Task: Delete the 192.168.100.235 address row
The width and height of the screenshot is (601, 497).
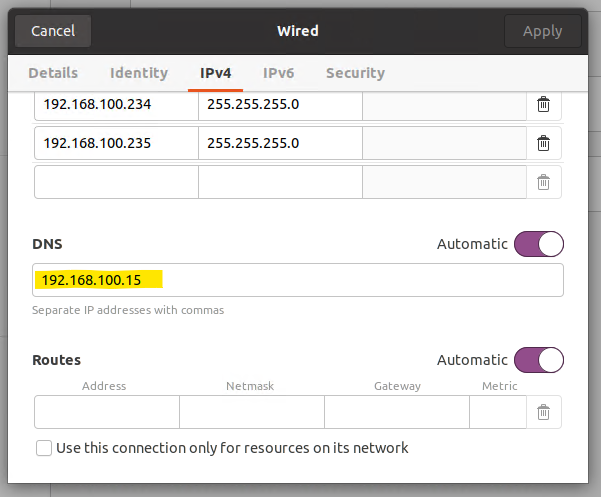Action: (x=543, y=143)
